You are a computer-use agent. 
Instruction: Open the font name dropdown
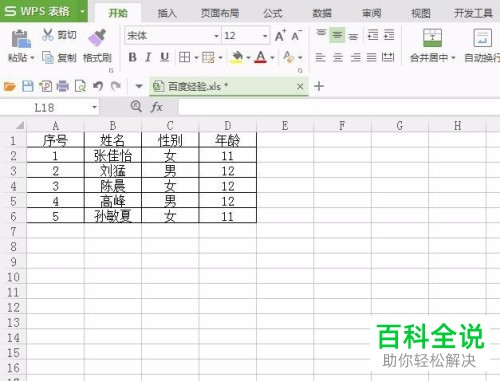coord(216,36)
